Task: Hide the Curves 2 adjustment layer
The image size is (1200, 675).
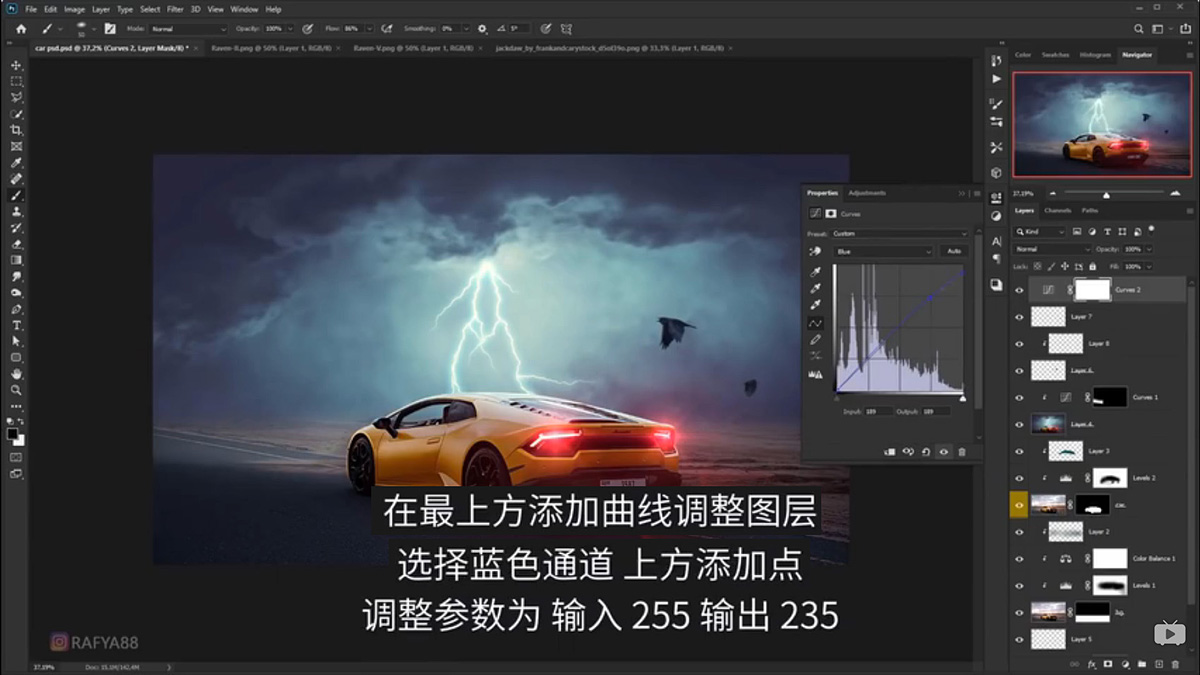Action: tap(1019, 289)
